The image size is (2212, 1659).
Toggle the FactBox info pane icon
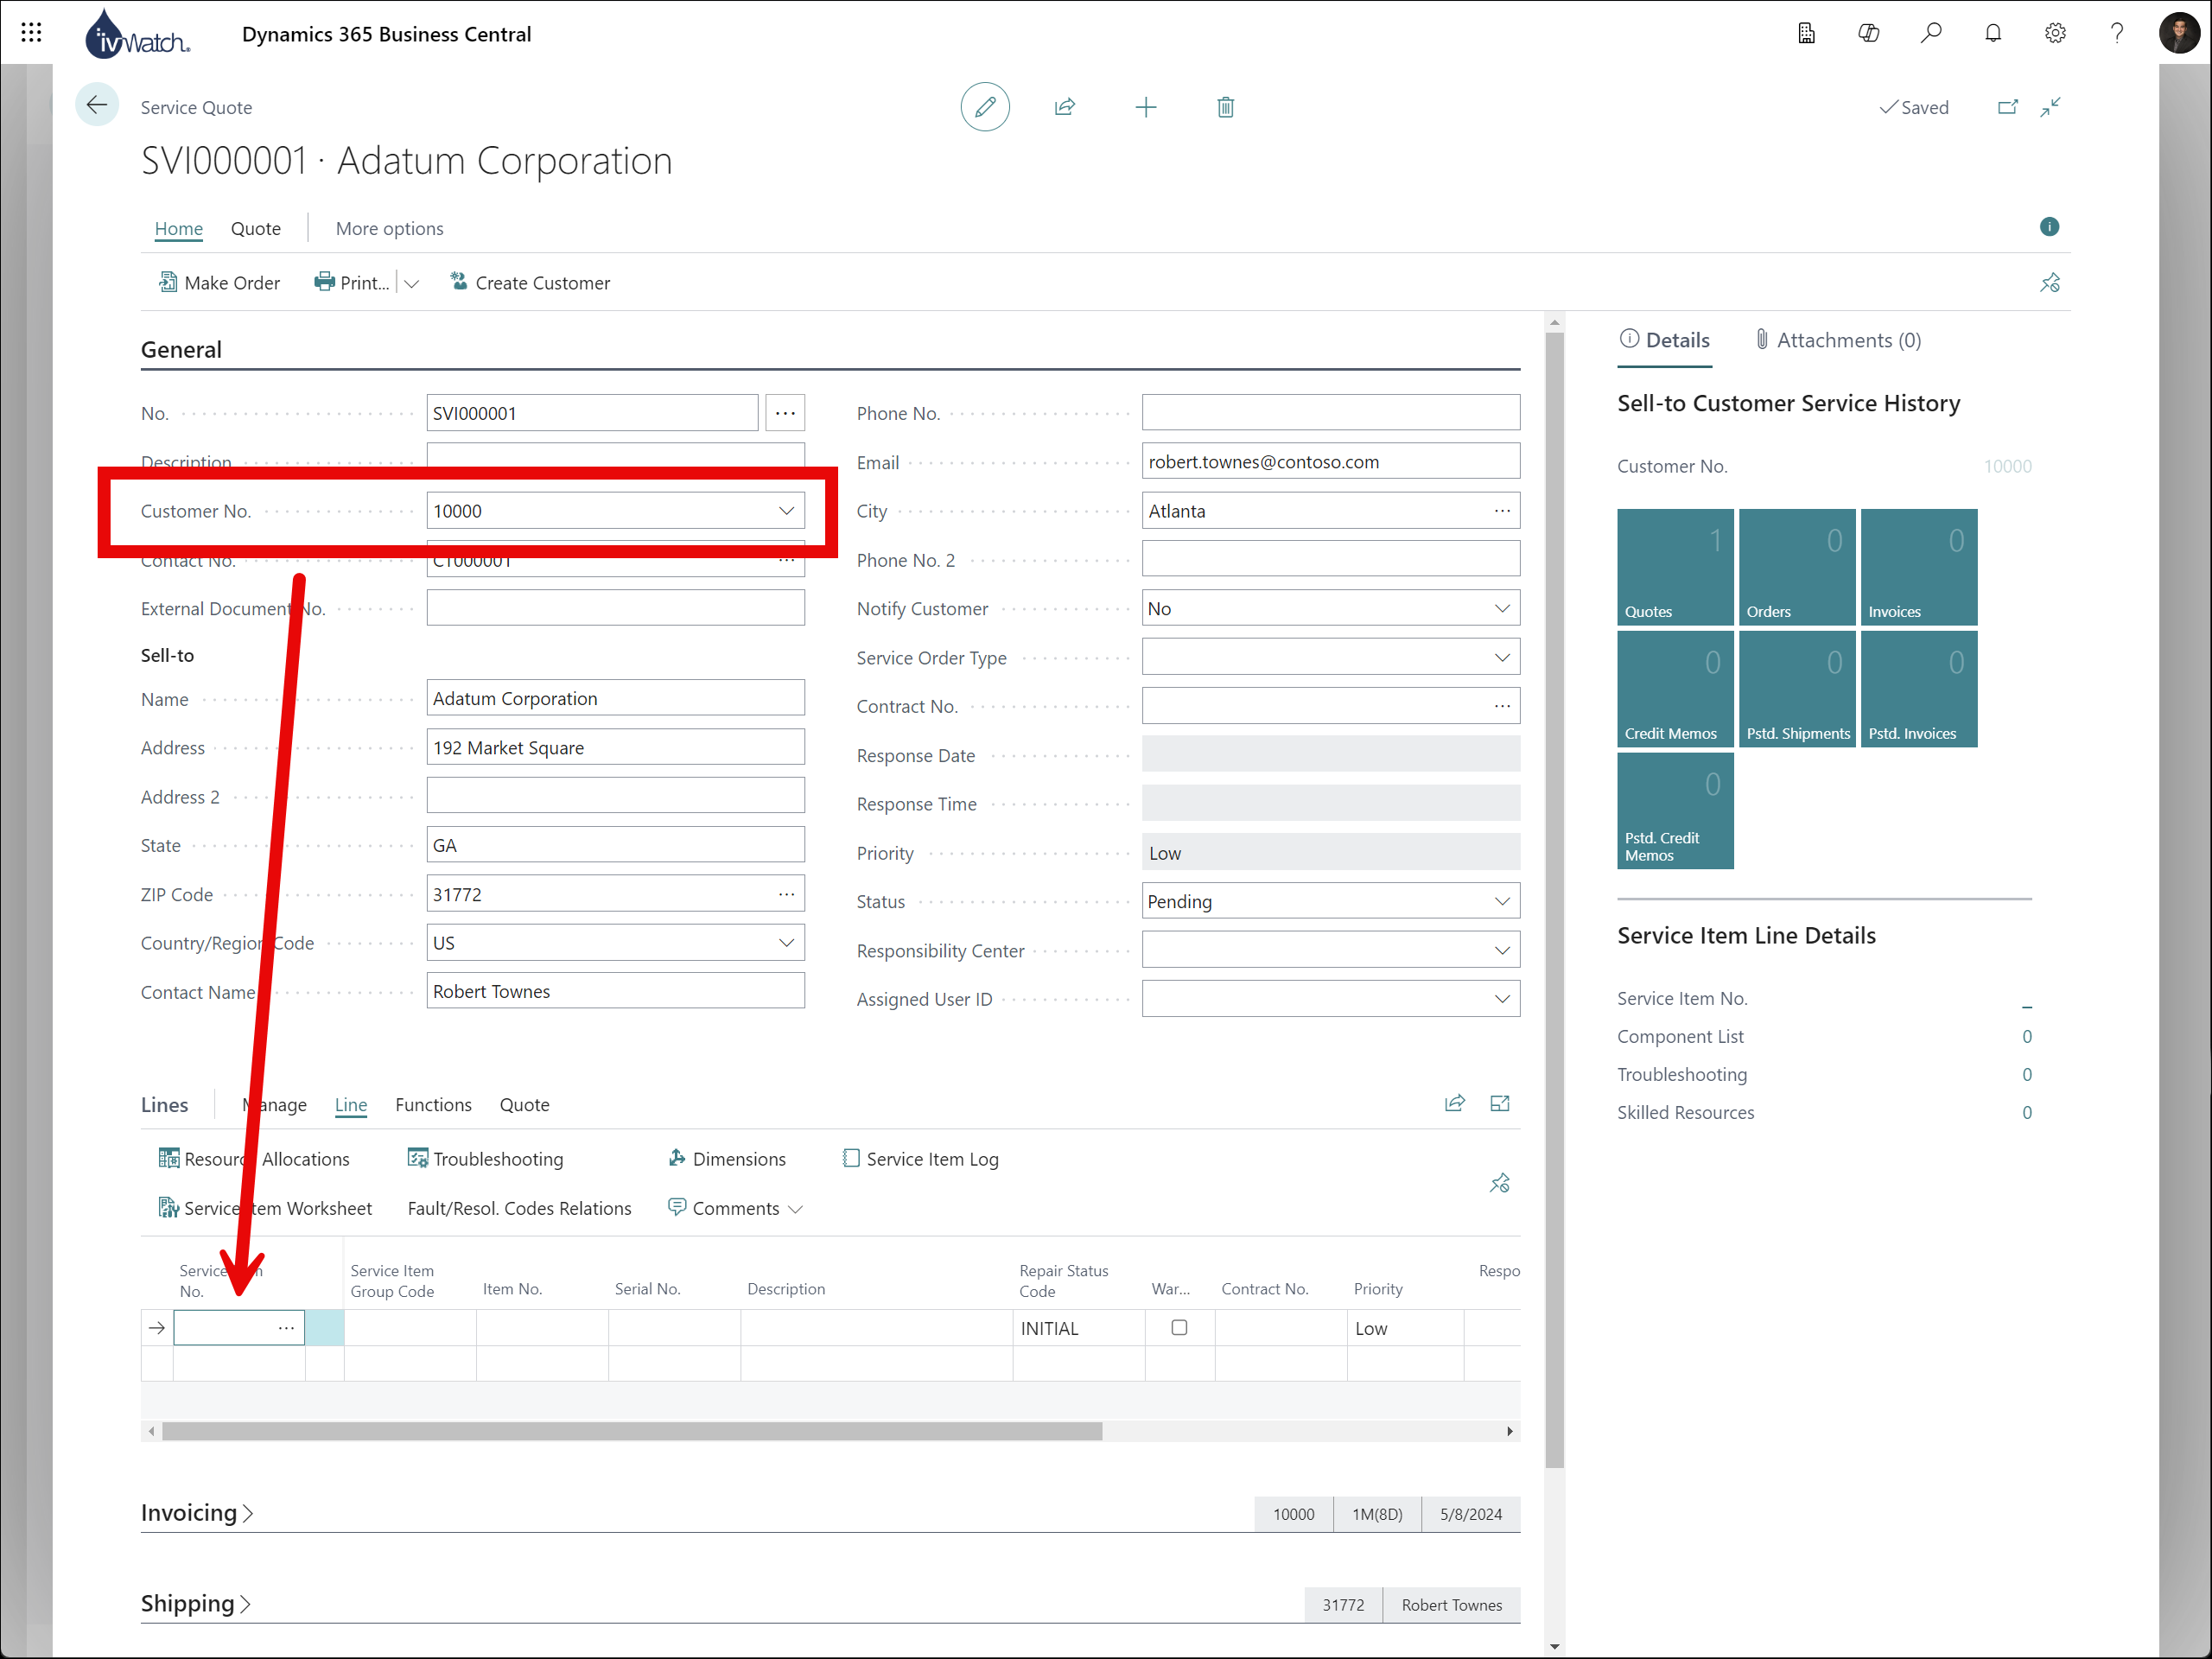point(2049,227)
